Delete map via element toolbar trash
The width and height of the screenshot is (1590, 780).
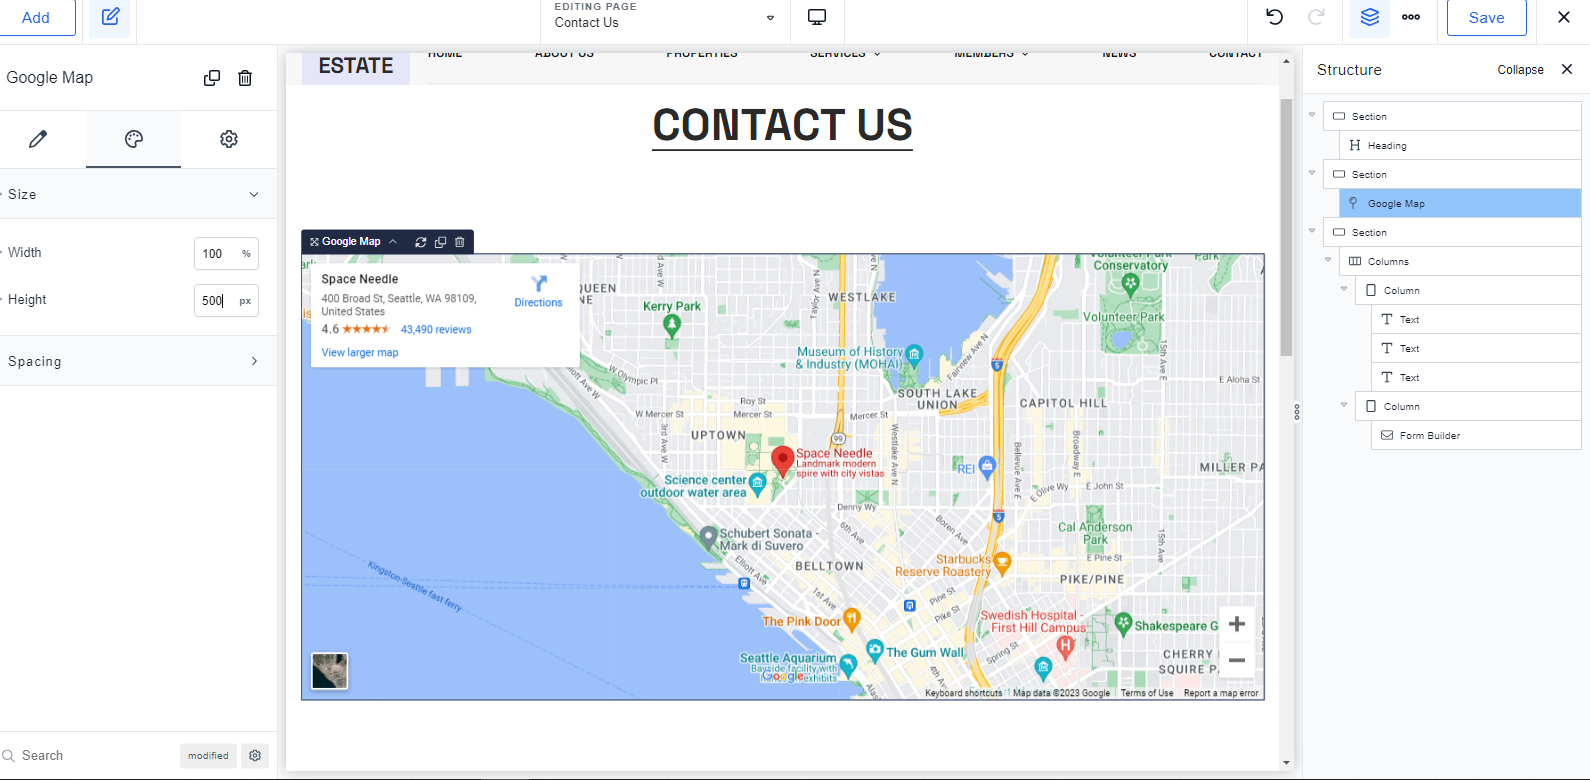460,242
